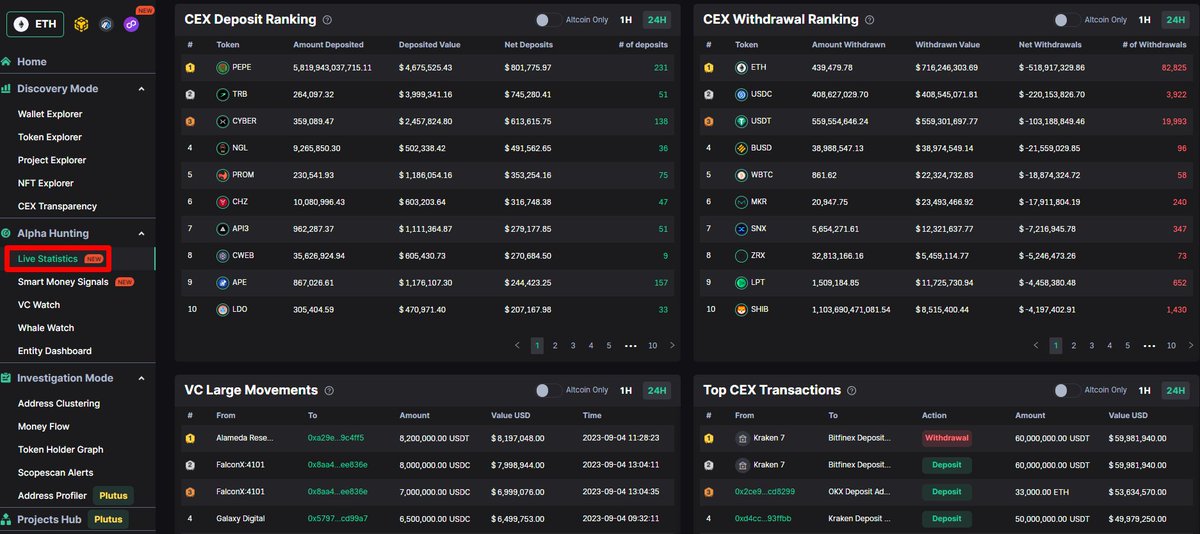Go to page 10 of Withdrawal Ranking
Image resolution: width=1200 pixels, height=534 pixels.
pyautogui.click(x=1171, y=345)
